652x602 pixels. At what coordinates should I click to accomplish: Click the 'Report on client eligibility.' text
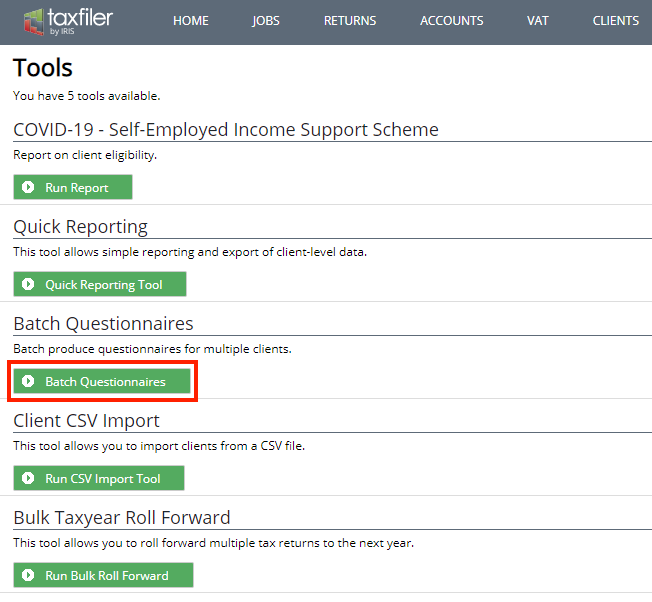point(85,155)
